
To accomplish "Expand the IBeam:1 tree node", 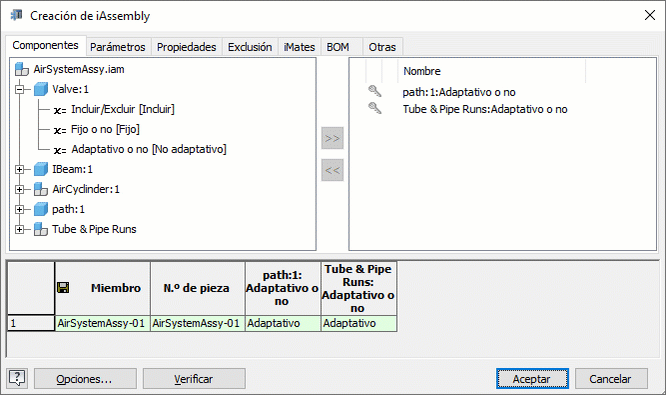I will pos(19,169).
